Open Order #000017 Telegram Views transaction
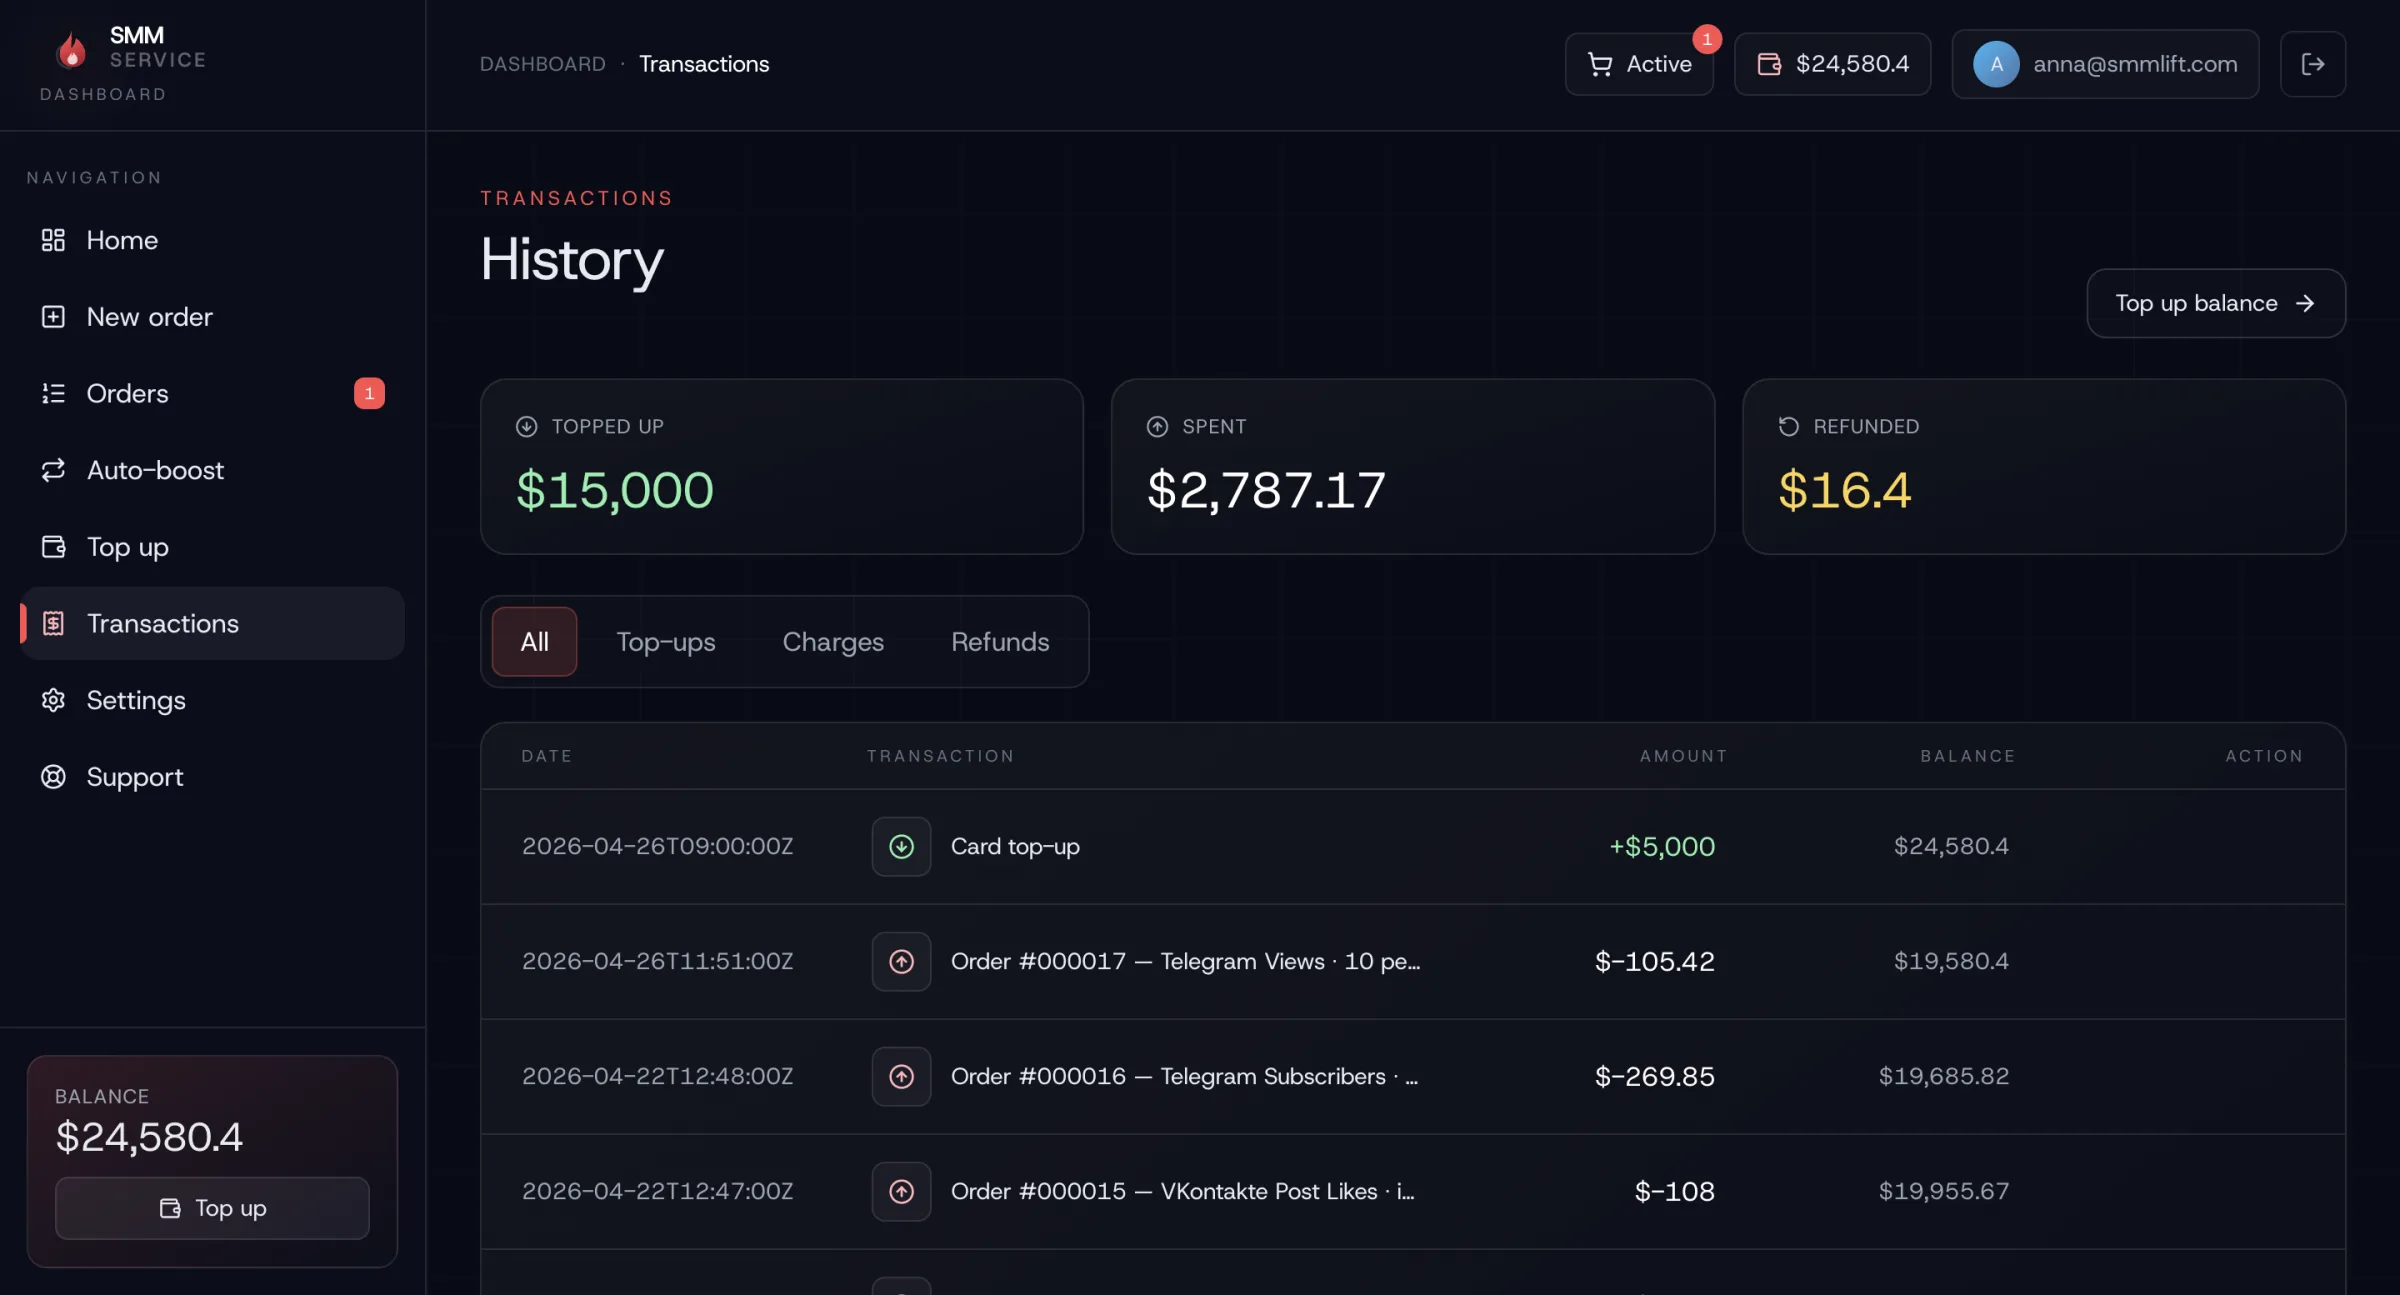Viewport: 2400px width, 1295px height. tap(1185, 961)
